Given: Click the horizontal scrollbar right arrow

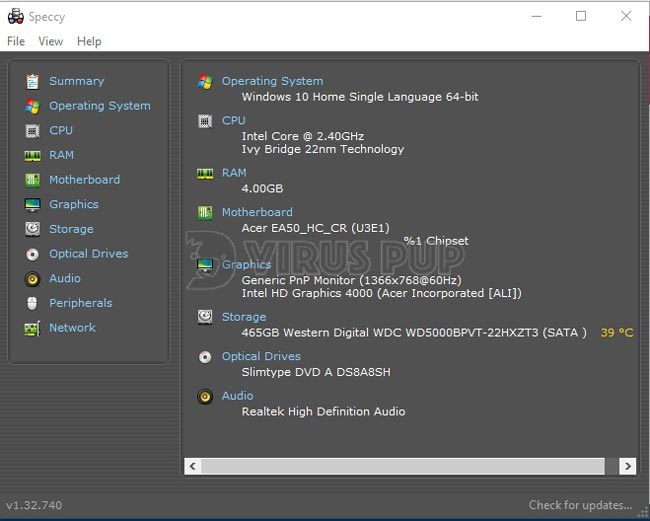Looking at the screenshot, I should [628, 466].
